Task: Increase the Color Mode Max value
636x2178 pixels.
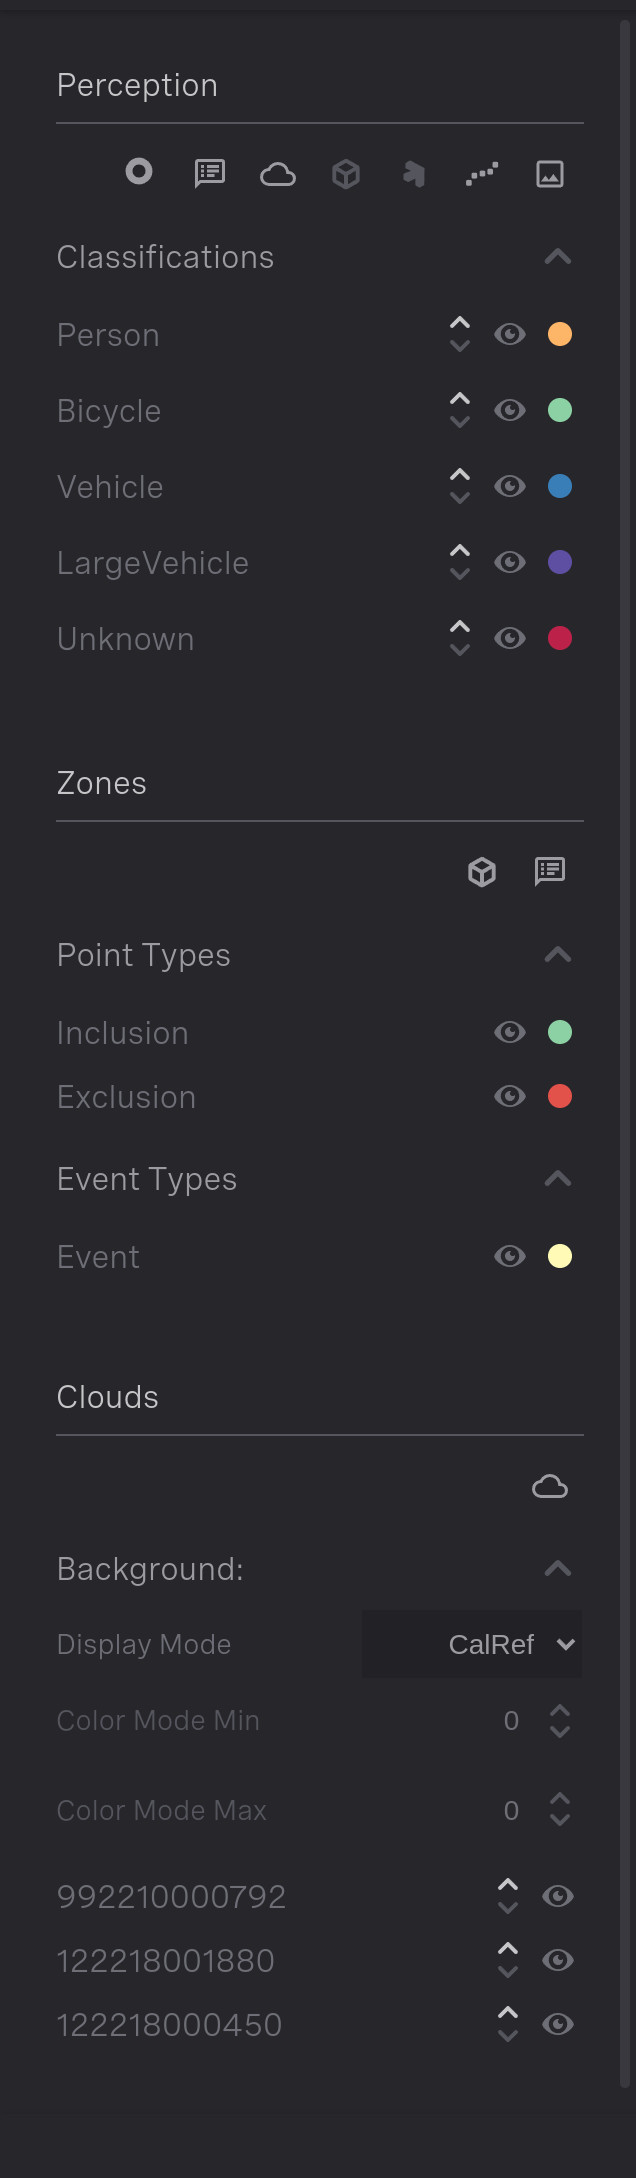Action: (x=560, y=1799)
